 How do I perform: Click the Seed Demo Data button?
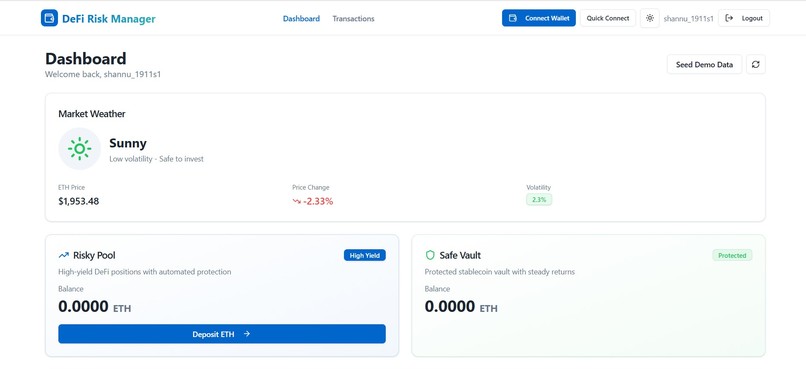click(704, 65)
